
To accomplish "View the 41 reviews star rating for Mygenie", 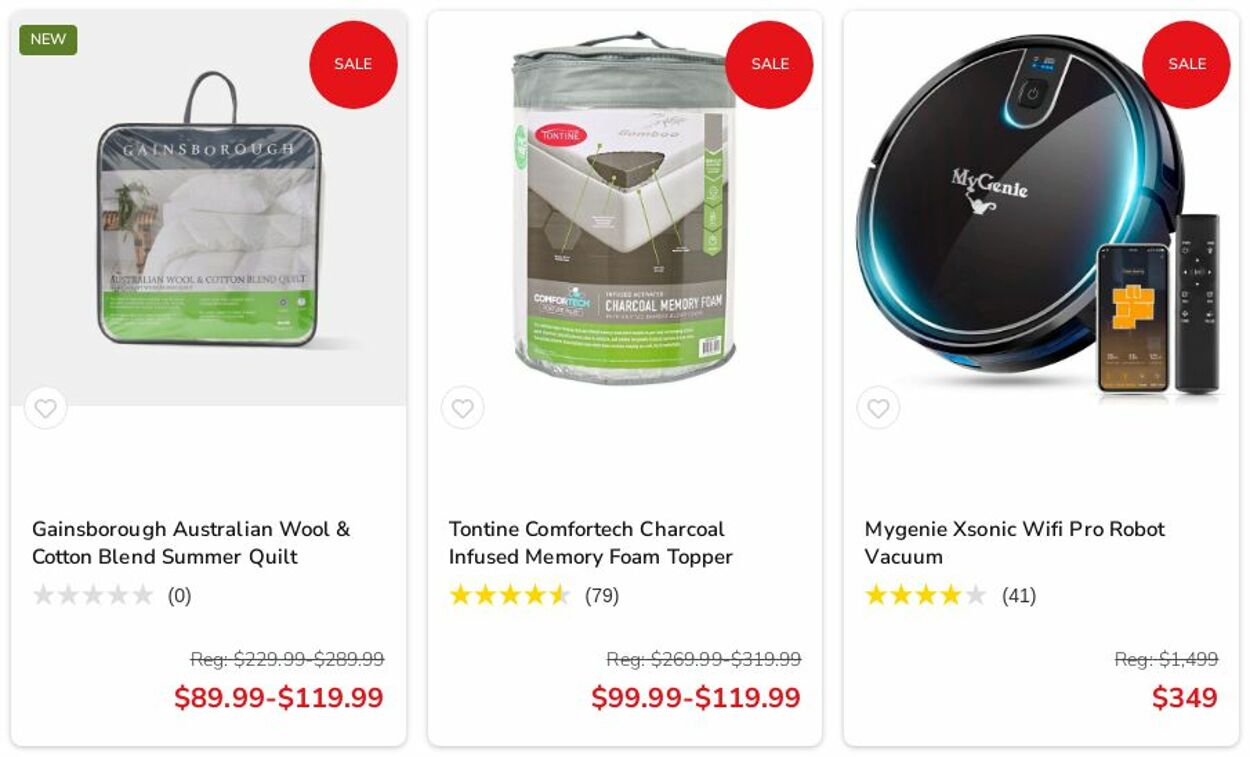I will (926, 596).
